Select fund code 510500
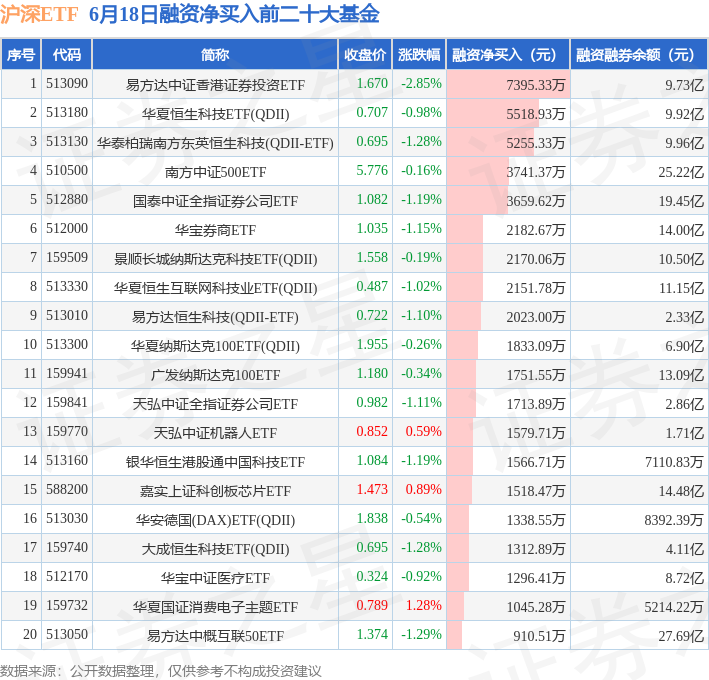 click(67, 170)
